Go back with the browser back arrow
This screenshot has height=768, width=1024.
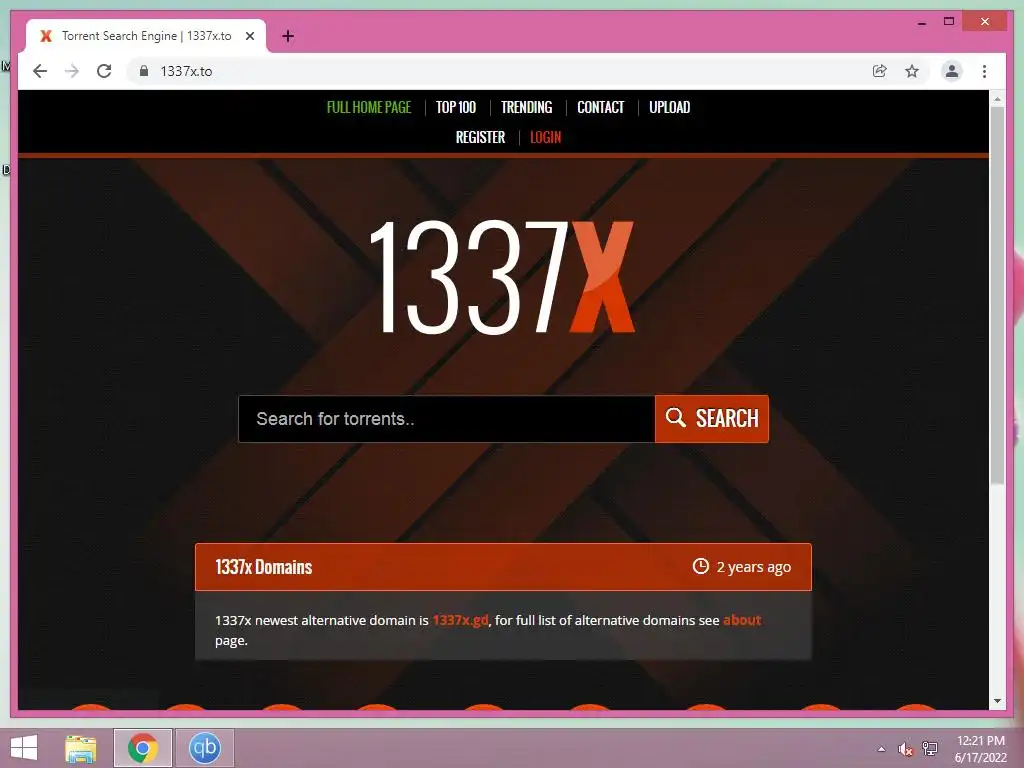click(40, 71)
